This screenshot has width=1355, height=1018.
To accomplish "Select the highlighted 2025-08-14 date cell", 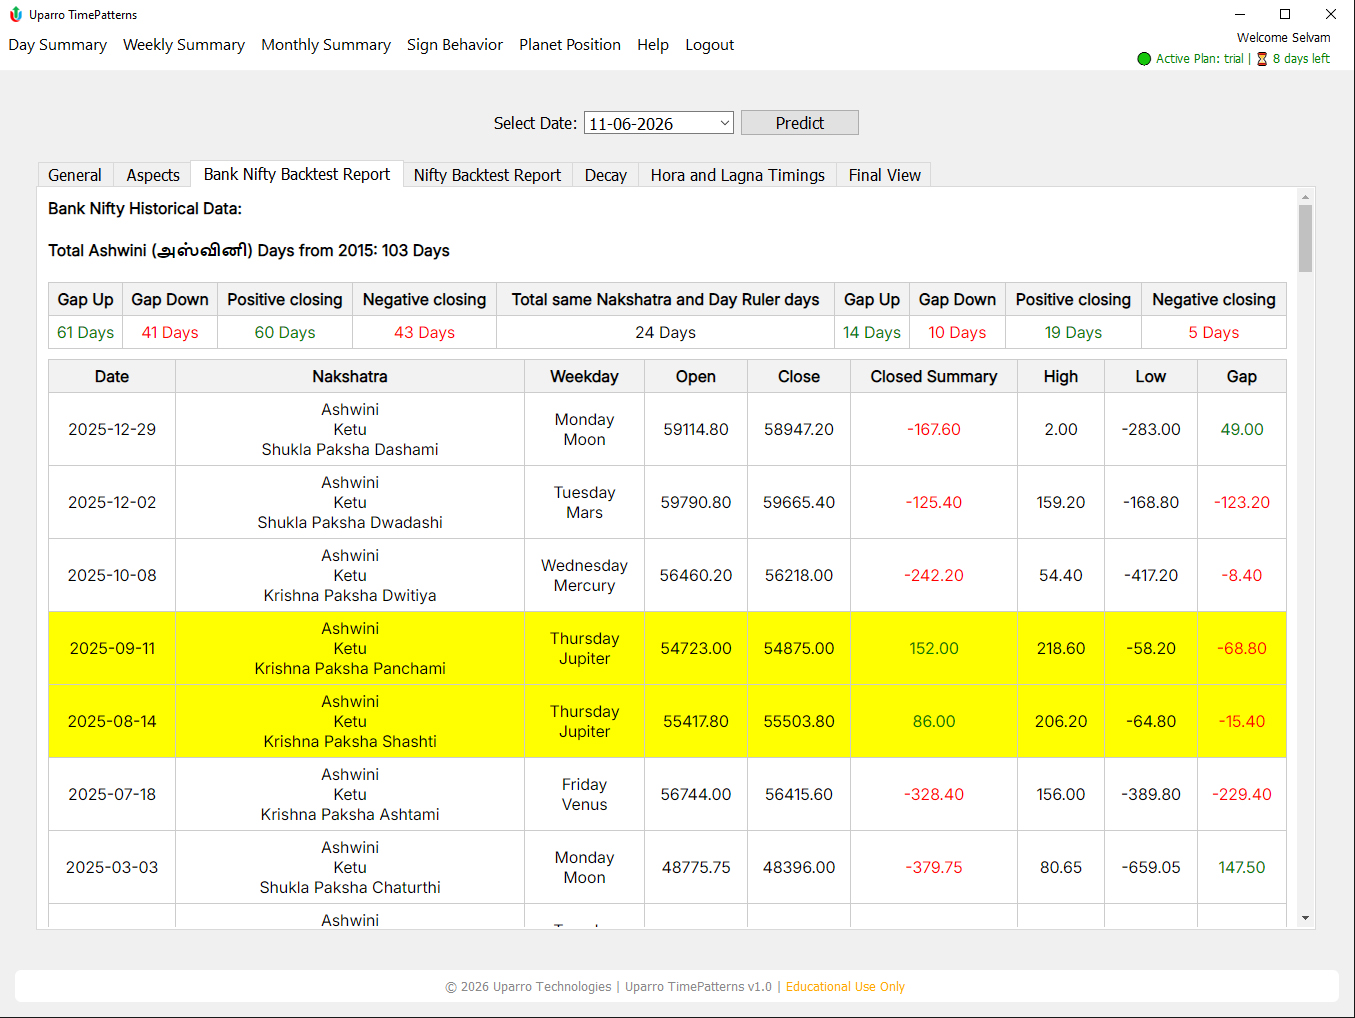I will 112,721.
